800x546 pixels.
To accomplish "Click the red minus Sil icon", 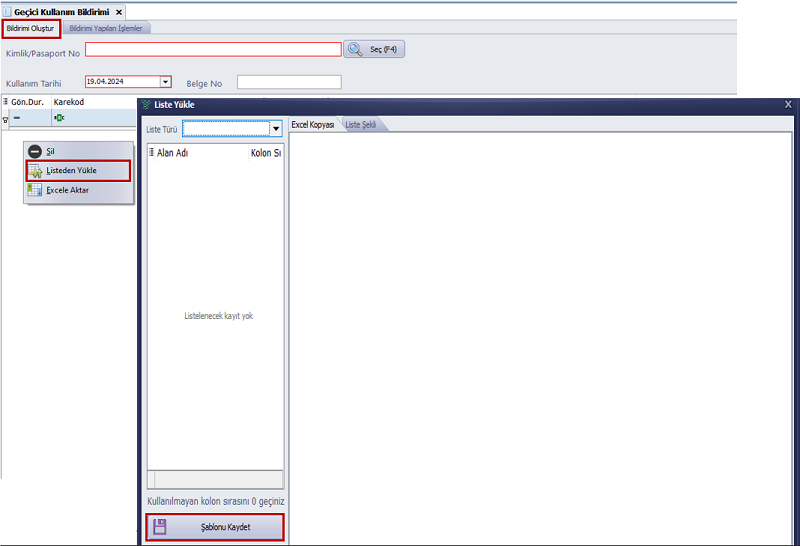I will [35, 151].
